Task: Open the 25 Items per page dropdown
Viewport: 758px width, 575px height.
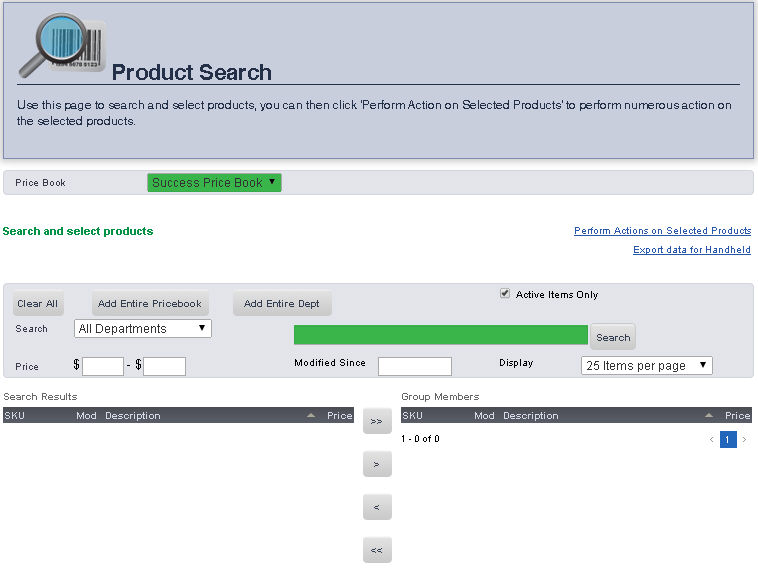Action: 646,366
